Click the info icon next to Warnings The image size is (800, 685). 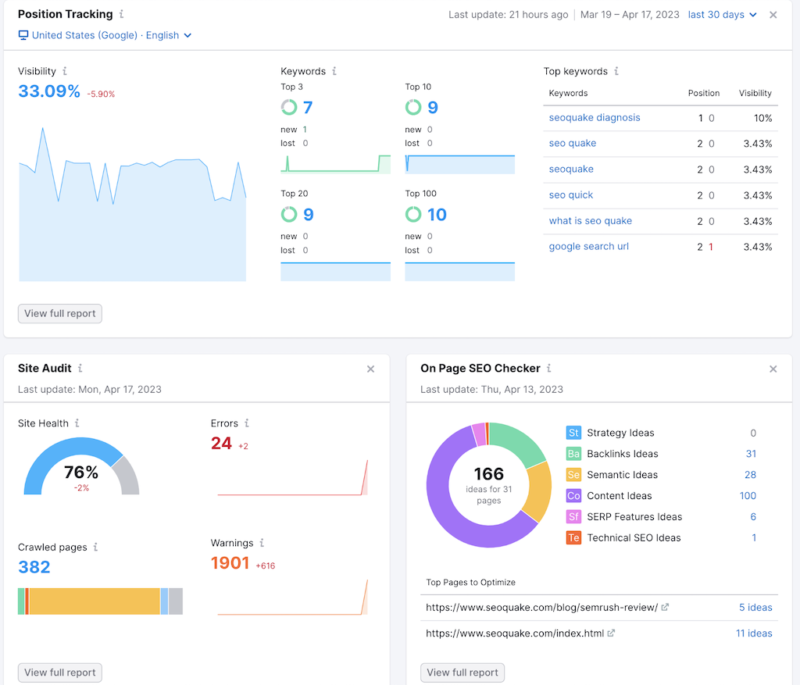[x=262, y=544]
